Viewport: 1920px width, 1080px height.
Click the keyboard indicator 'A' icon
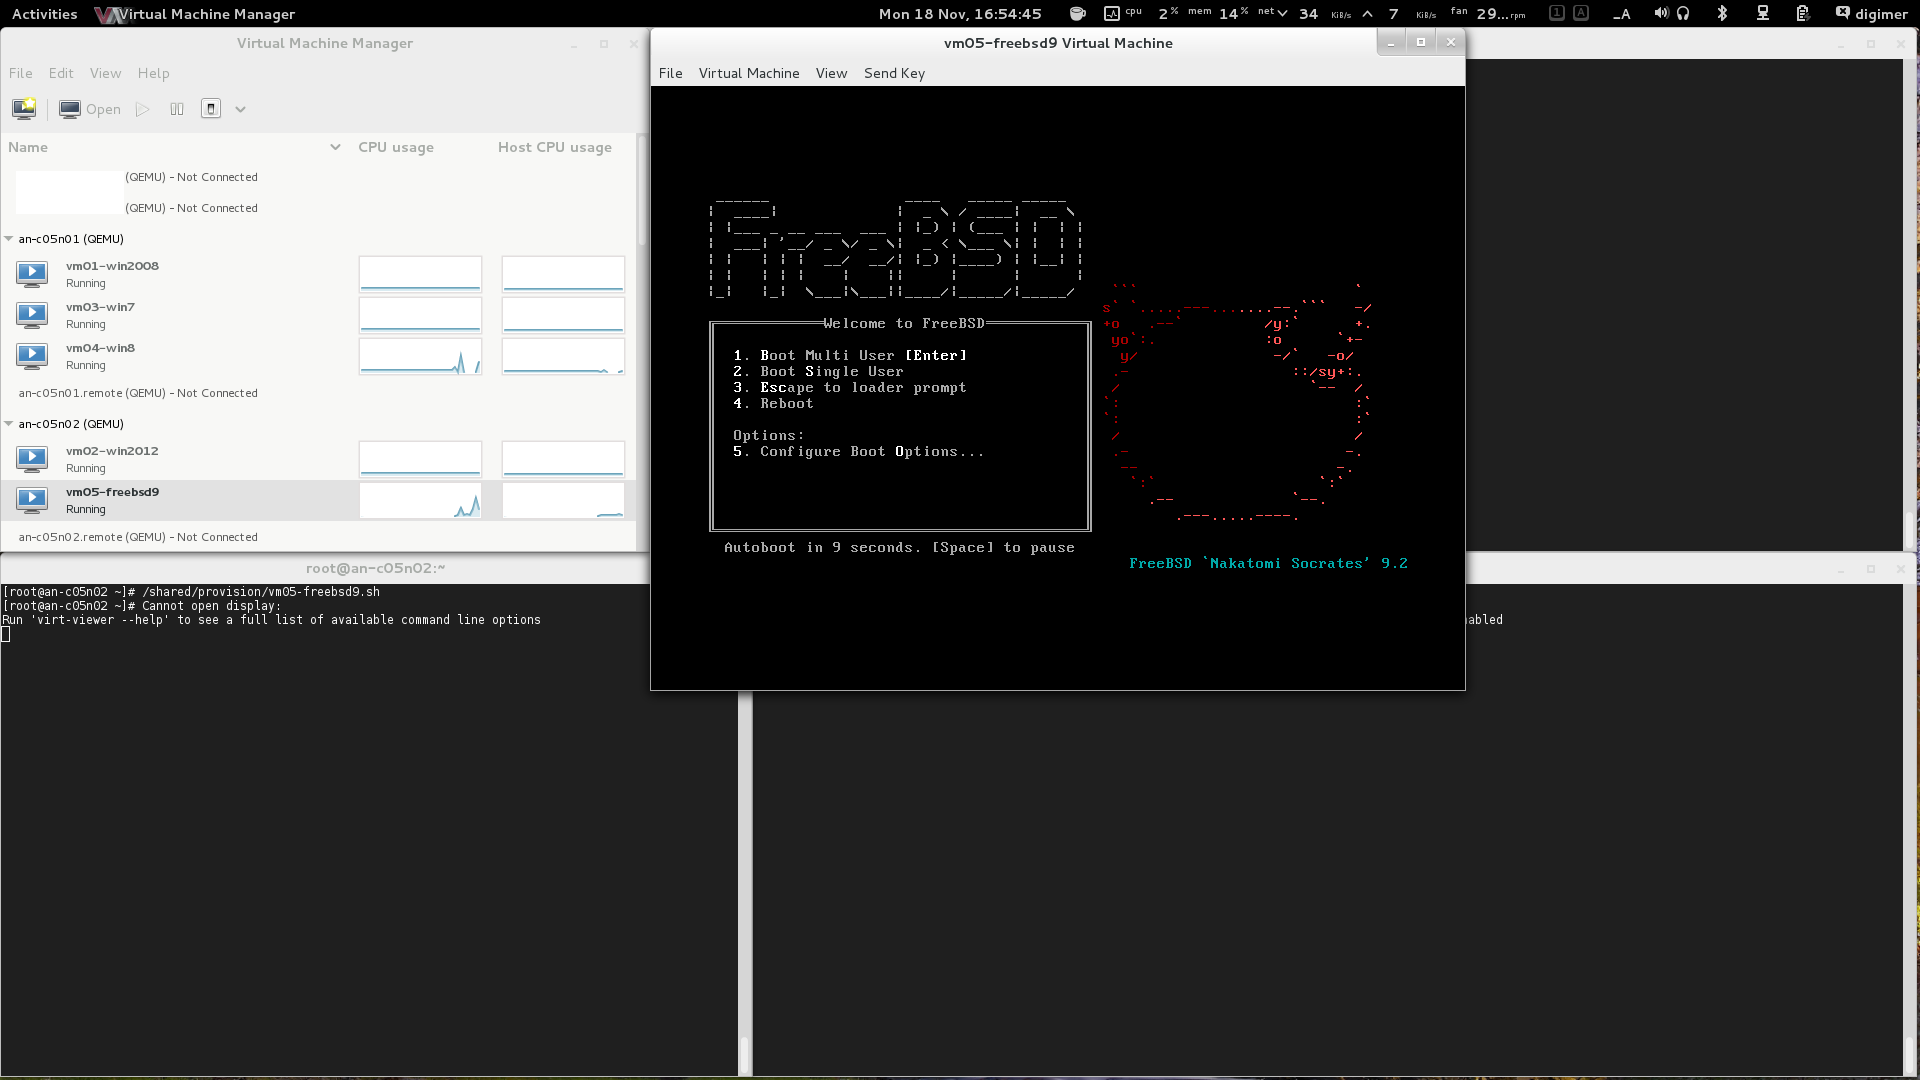click(x=1580, y=13)
